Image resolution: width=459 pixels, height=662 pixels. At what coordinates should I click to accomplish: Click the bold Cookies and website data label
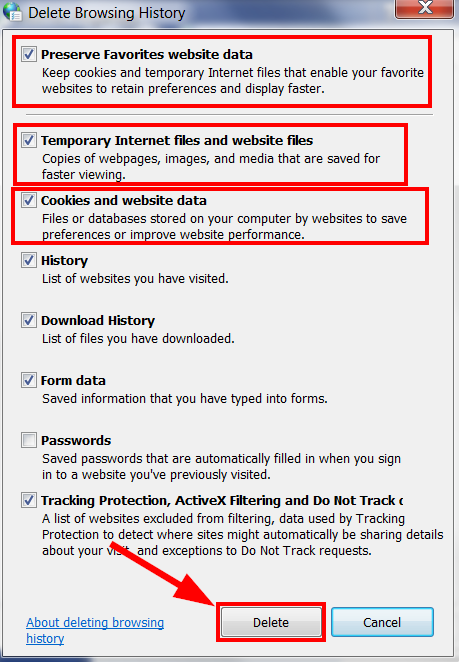[124, 200]
